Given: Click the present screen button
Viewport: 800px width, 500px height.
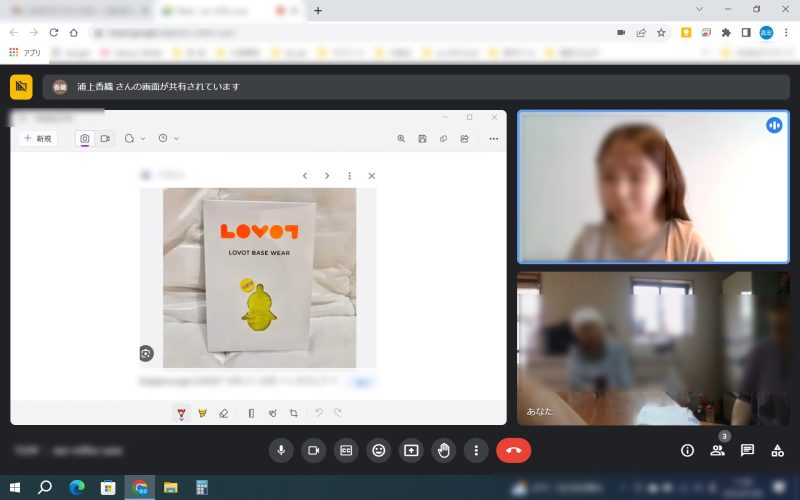Looking at the screenshot, I should pos(411,450).
